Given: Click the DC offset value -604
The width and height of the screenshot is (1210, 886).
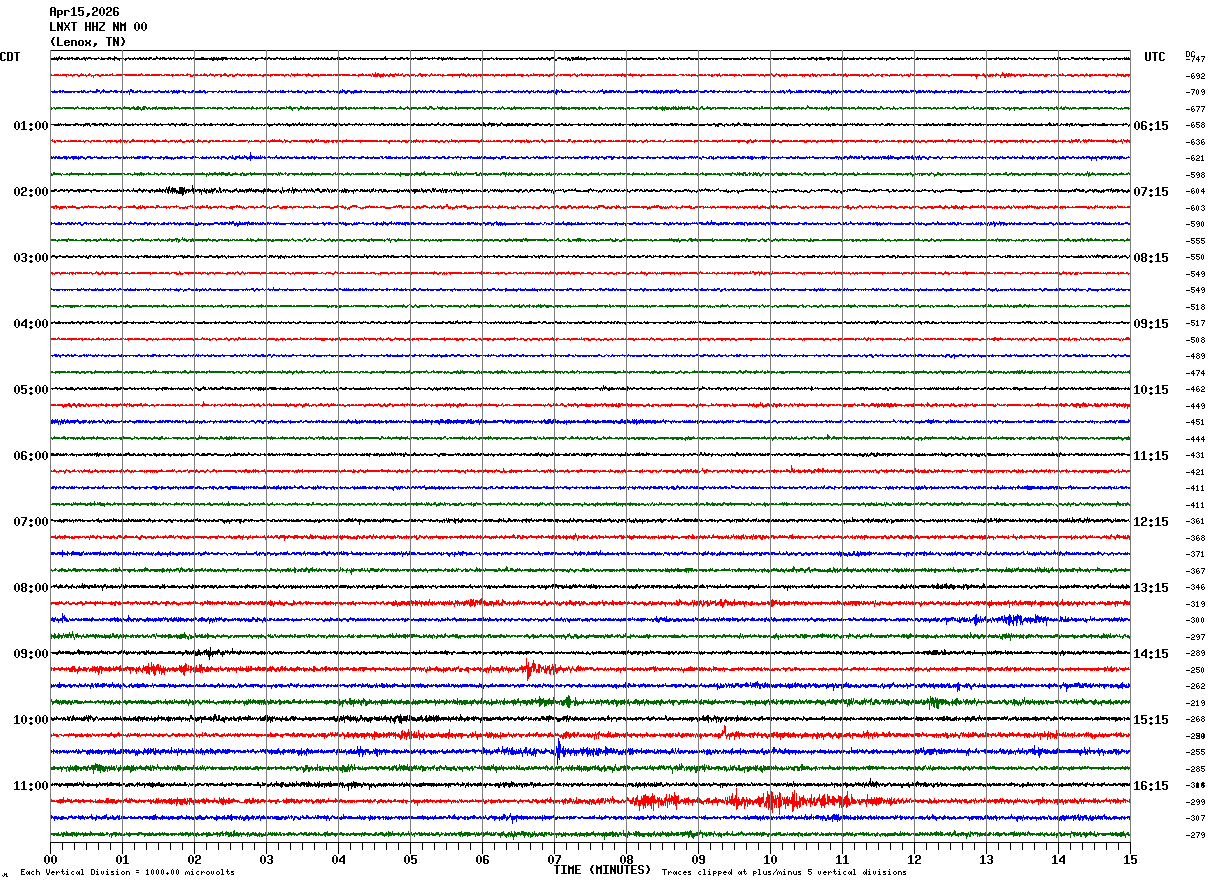Looking at the screenshot, I should 1196,192.
